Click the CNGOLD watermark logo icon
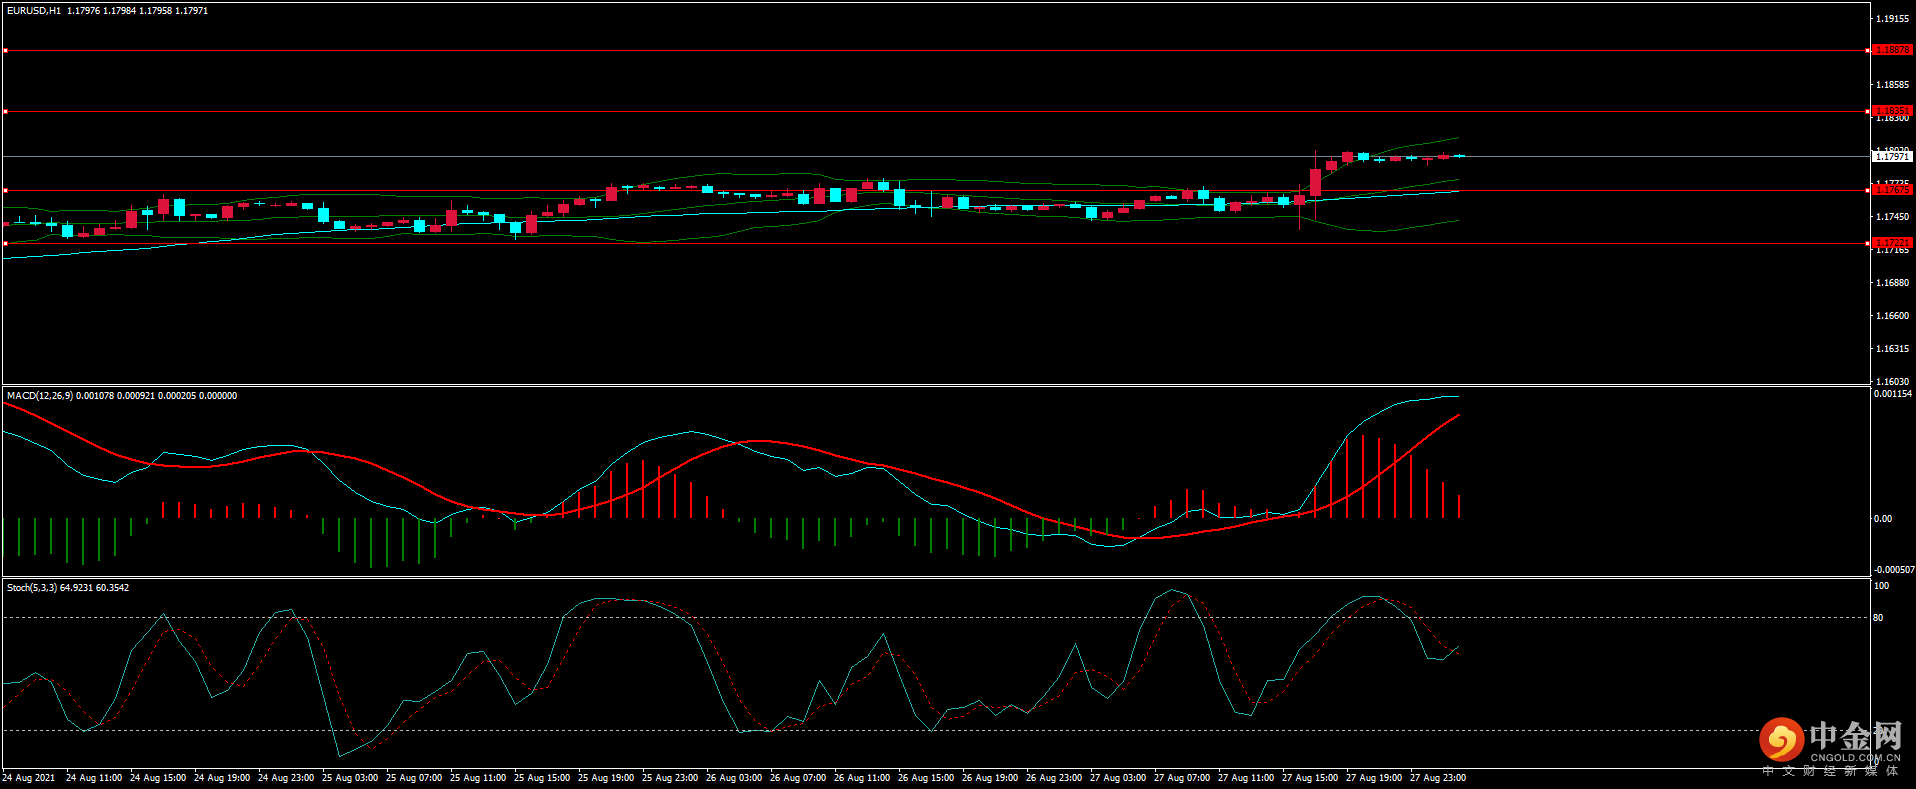 point(1781,741)
